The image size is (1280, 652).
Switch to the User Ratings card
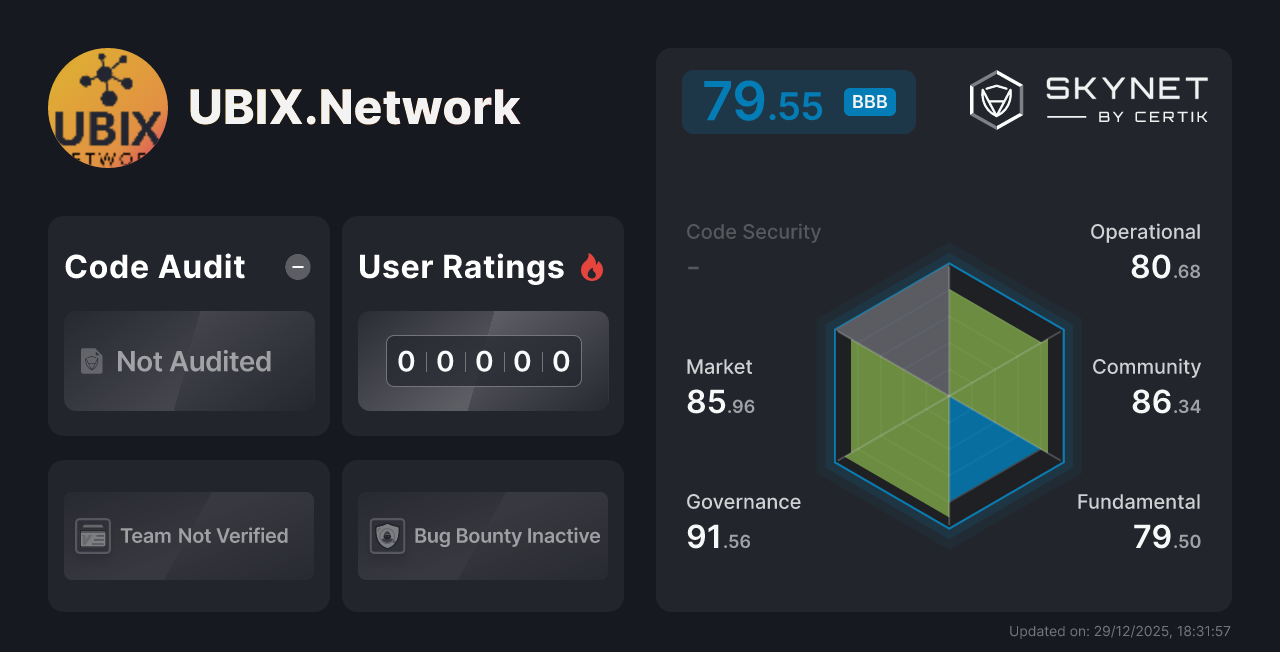click(483, 325)
